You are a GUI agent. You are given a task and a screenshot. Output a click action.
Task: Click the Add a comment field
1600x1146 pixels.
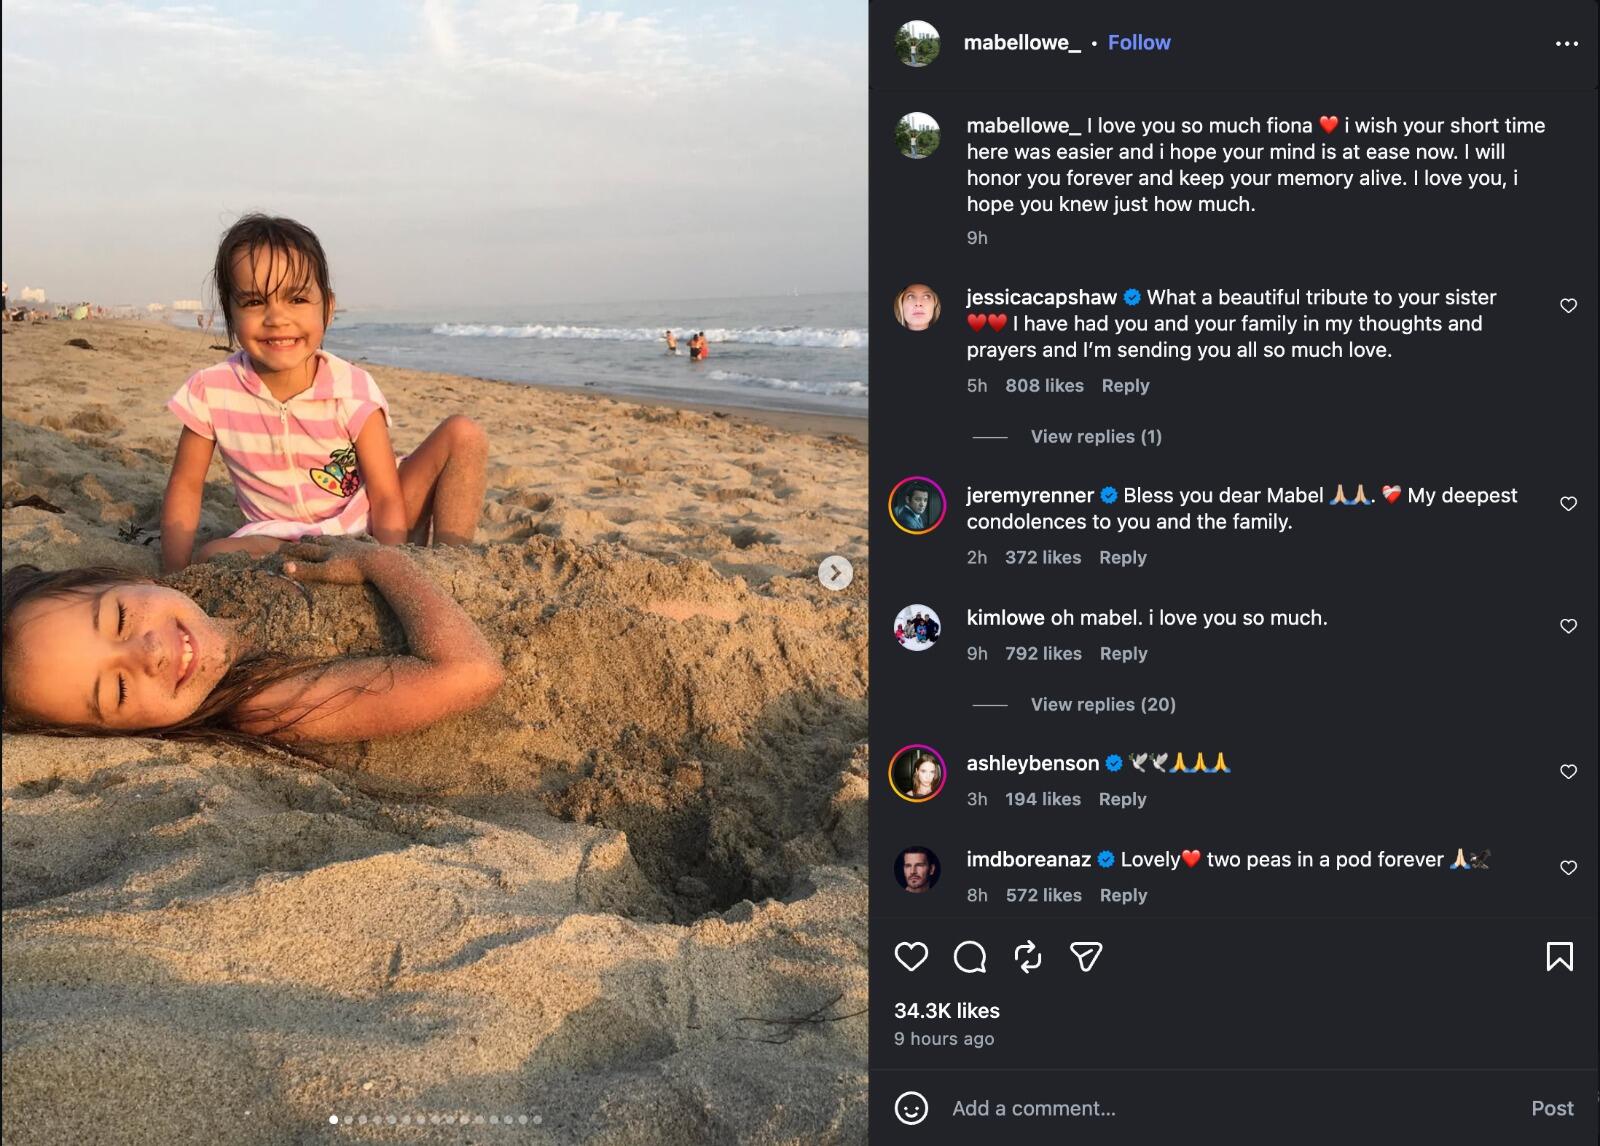point(1230,1108)
